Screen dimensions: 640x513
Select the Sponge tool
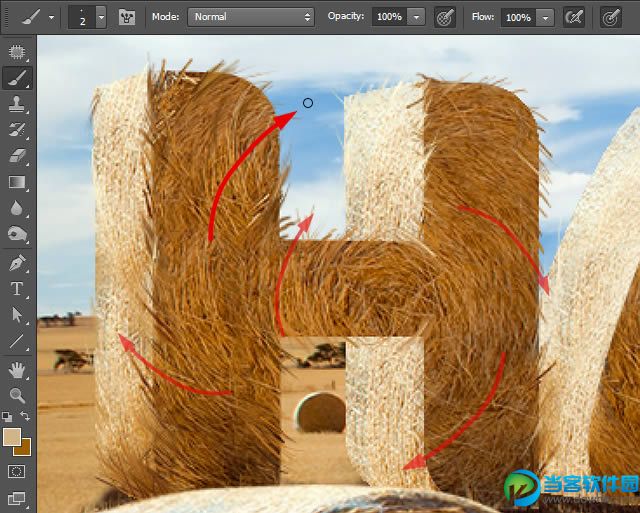17,234
